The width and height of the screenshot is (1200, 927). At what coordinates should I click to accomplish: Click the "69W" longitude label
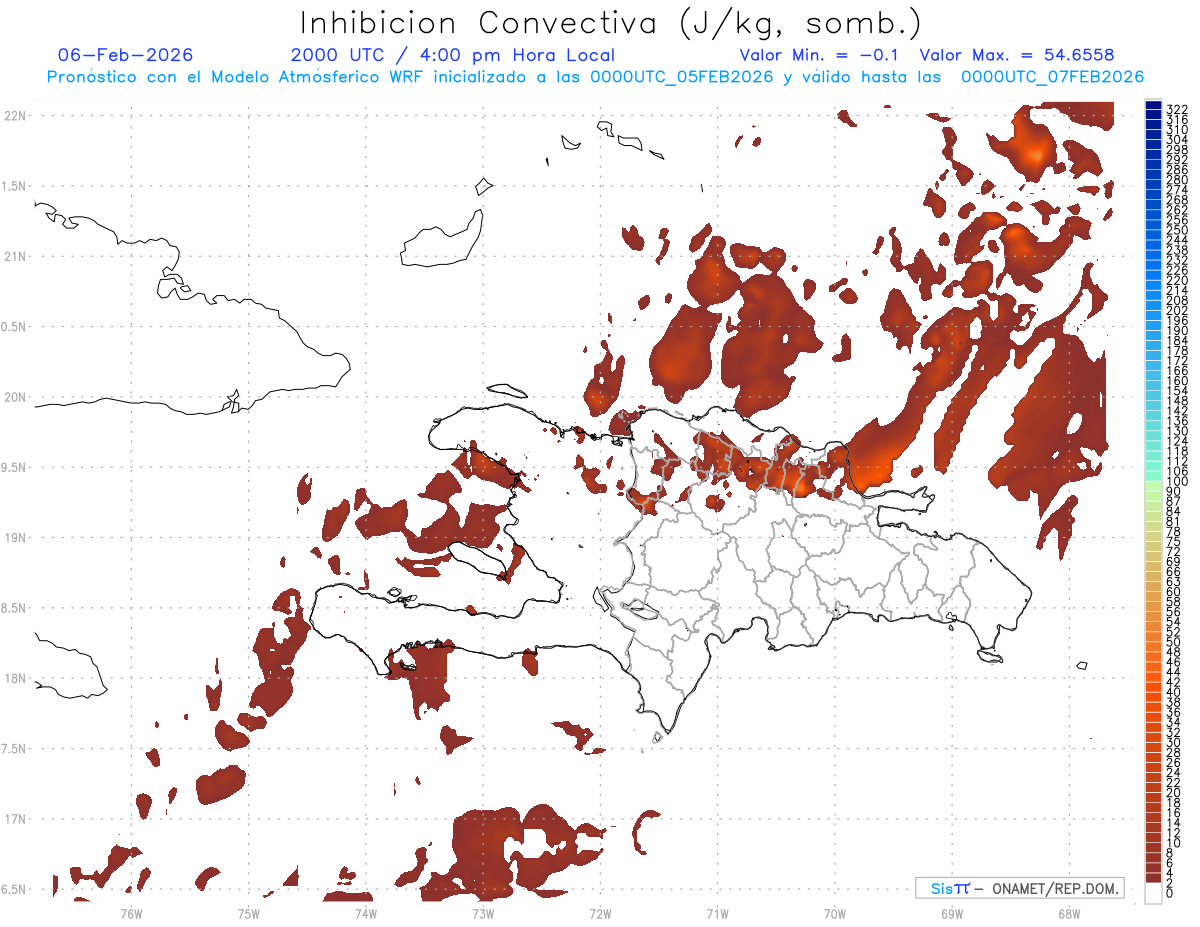951,913
